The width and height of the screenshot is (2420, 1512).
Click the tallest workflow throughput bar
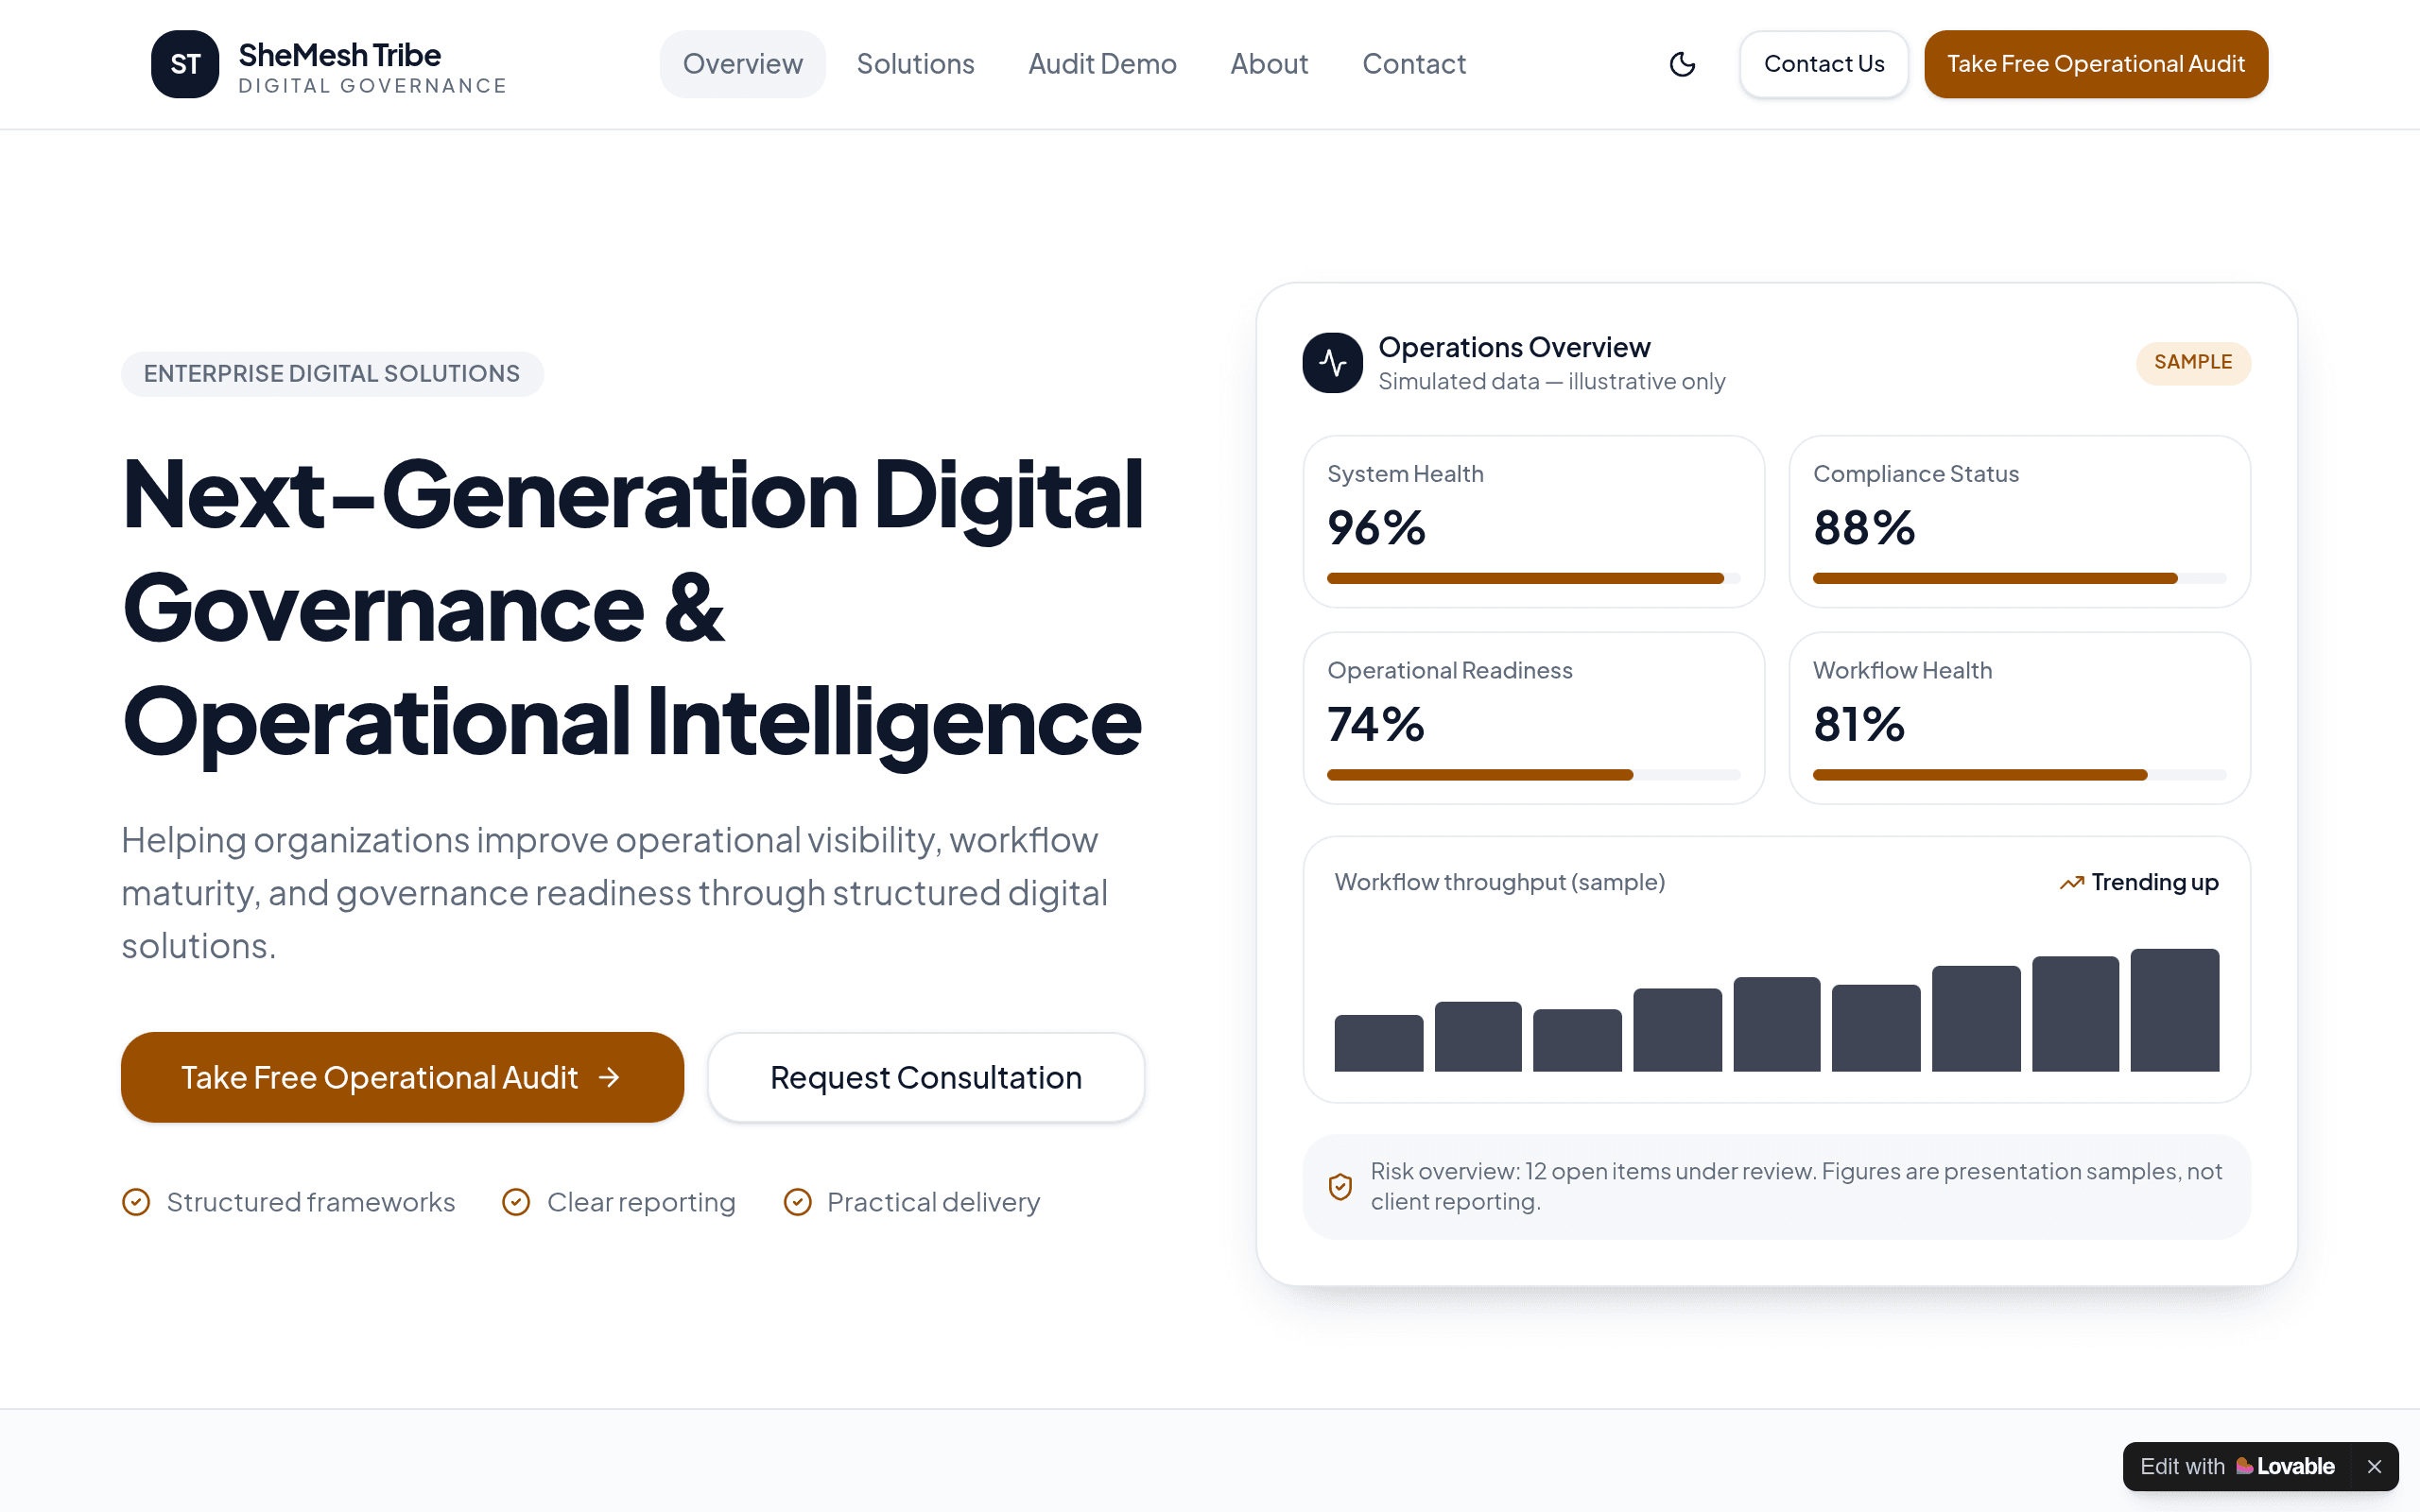[x=2174, y=1010]
